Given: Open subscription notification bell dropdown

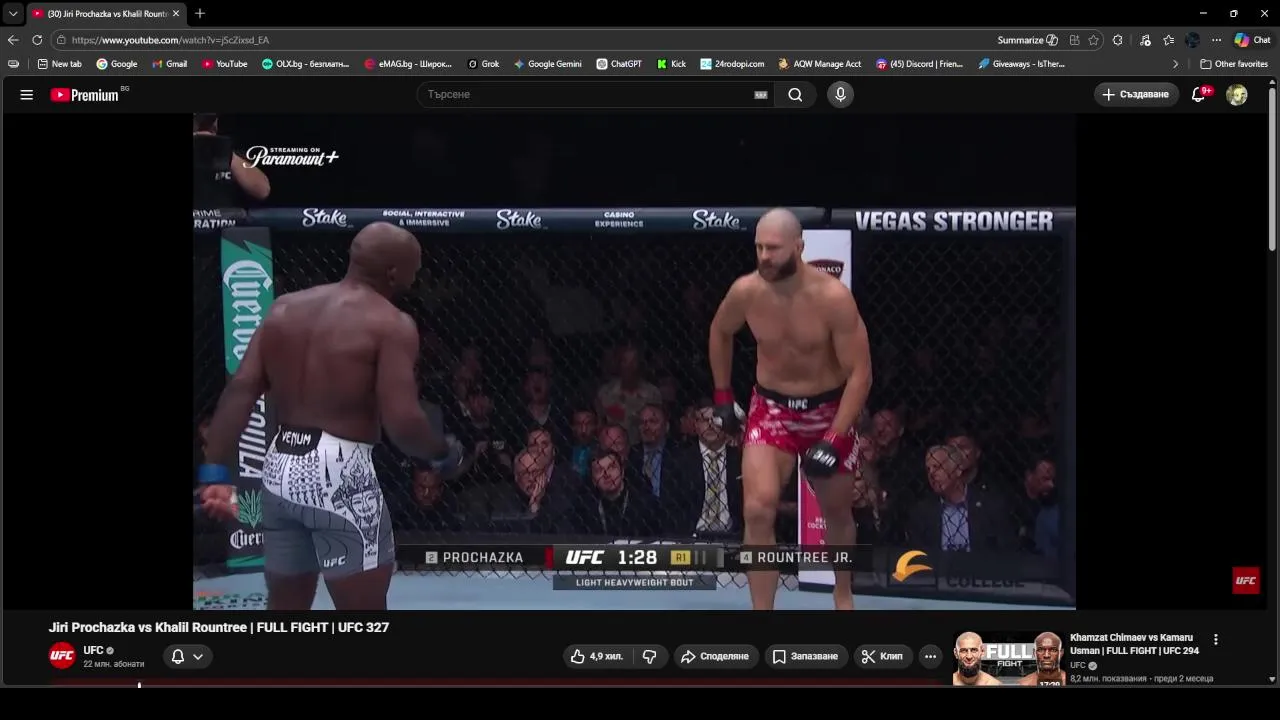Looking at the screenshot, I should [x=187, y=657].
